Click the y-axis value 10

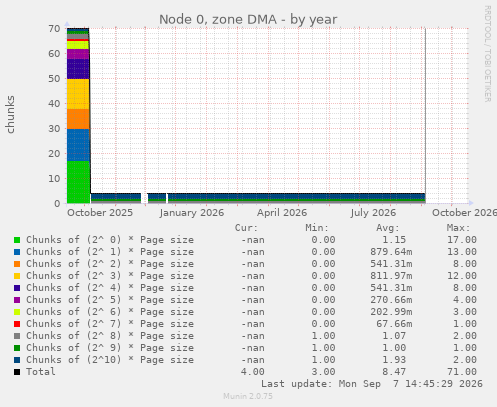coord(54,179)
